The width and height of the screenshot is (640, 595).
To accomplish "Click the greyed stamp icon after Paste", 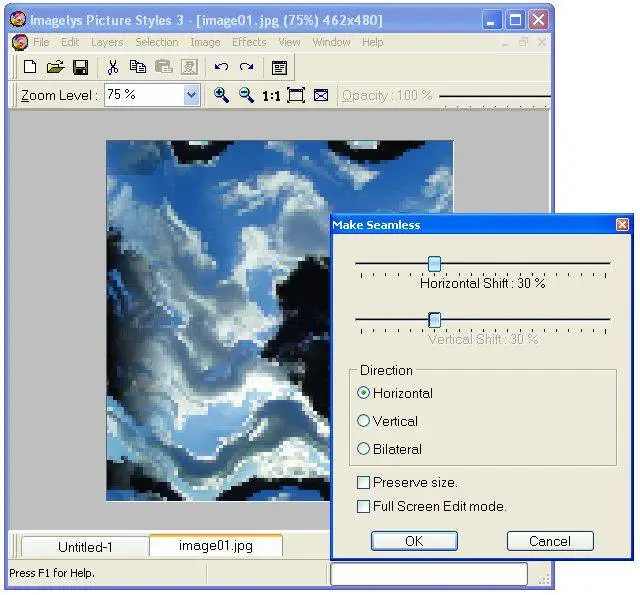I will [x=189, y=67].
